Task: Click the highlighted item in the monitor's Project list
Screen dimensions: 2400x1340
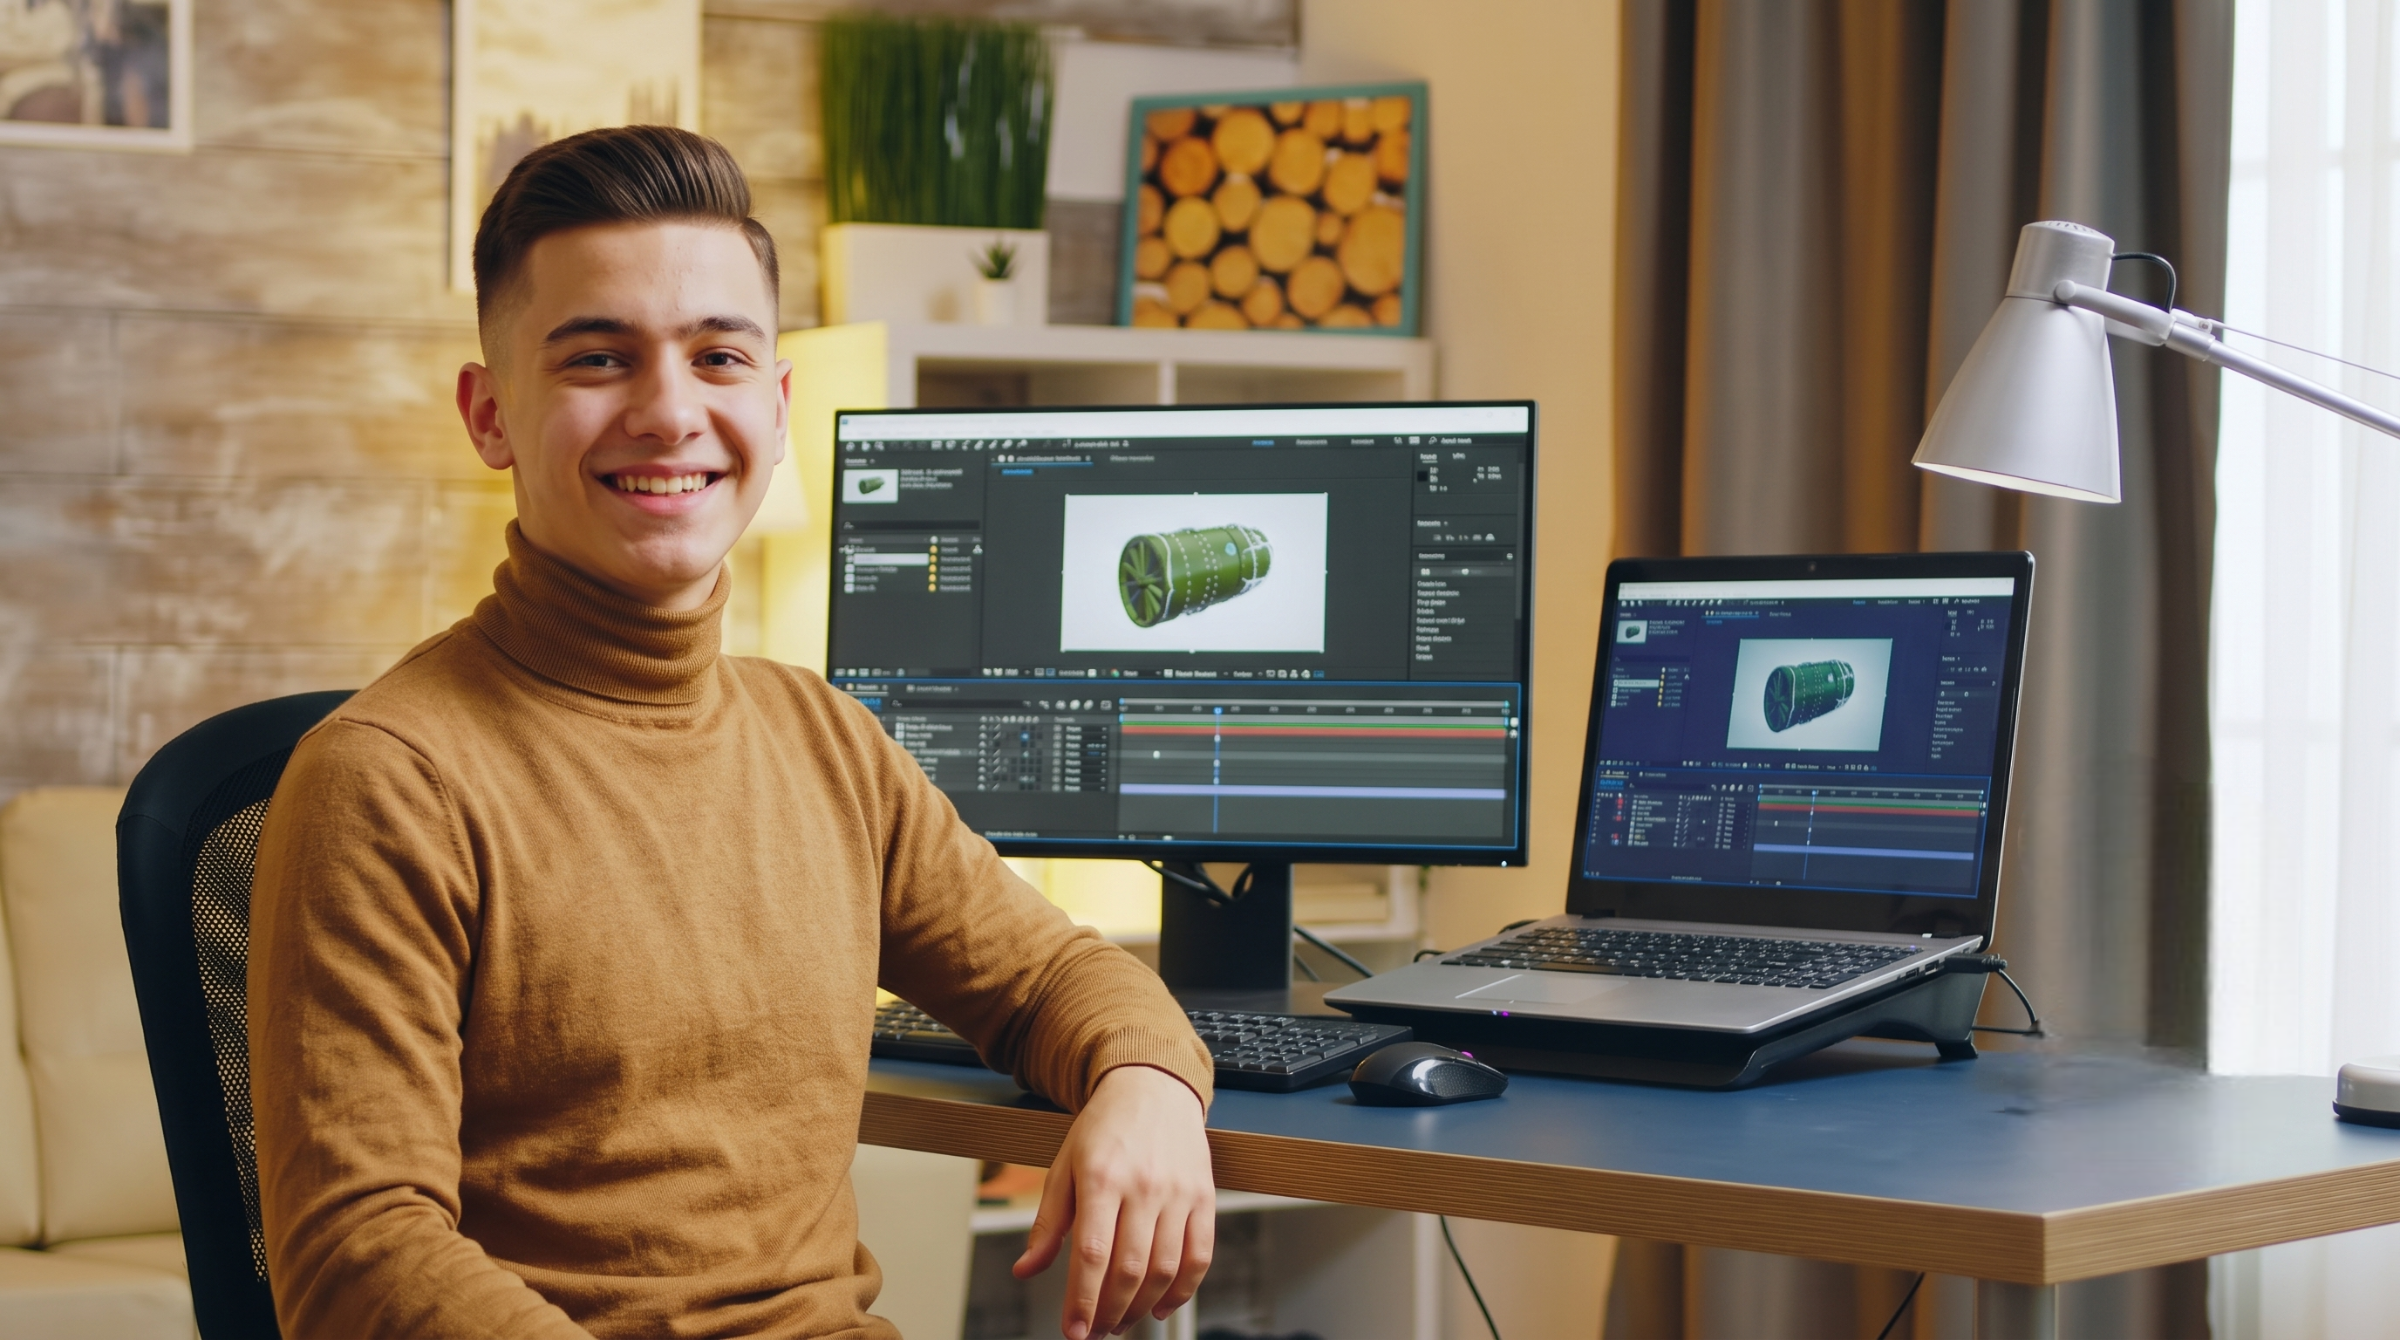Action: point(891,559)
